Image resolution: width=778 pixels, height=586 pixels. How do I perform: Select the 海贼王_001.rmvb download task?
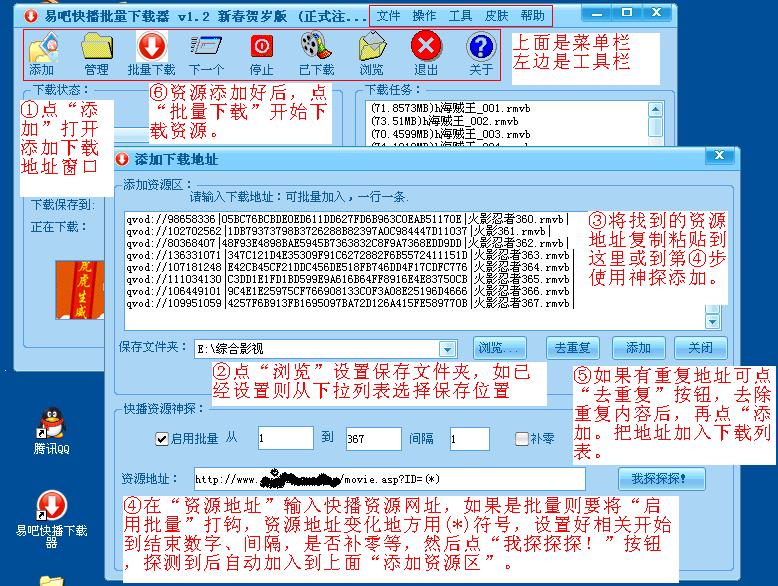point(451,108)
